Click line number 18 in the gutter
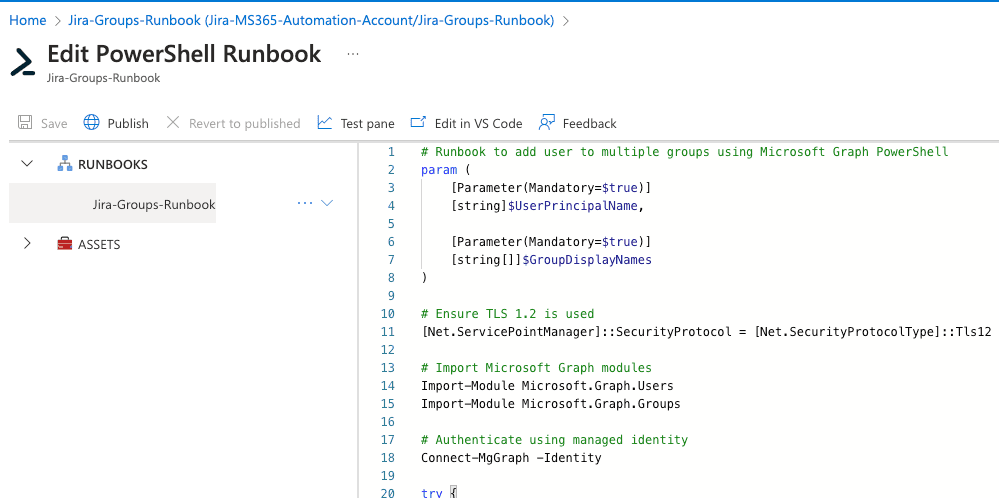This screenshot has height=498, width=999. (387, 457)
